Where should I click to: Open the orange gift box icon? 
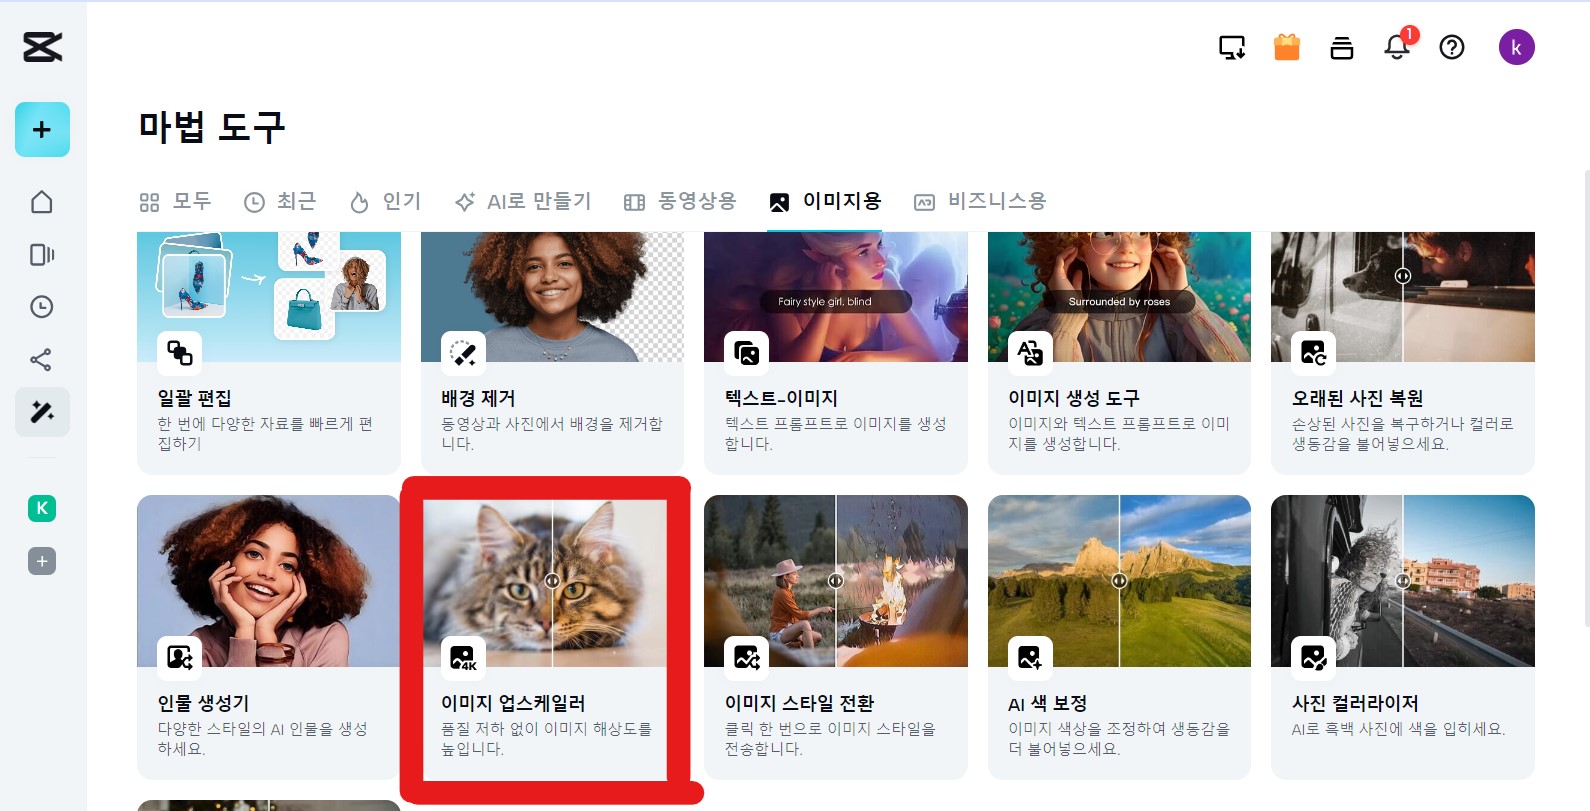pyautogui.click(x=1287, y=47)
